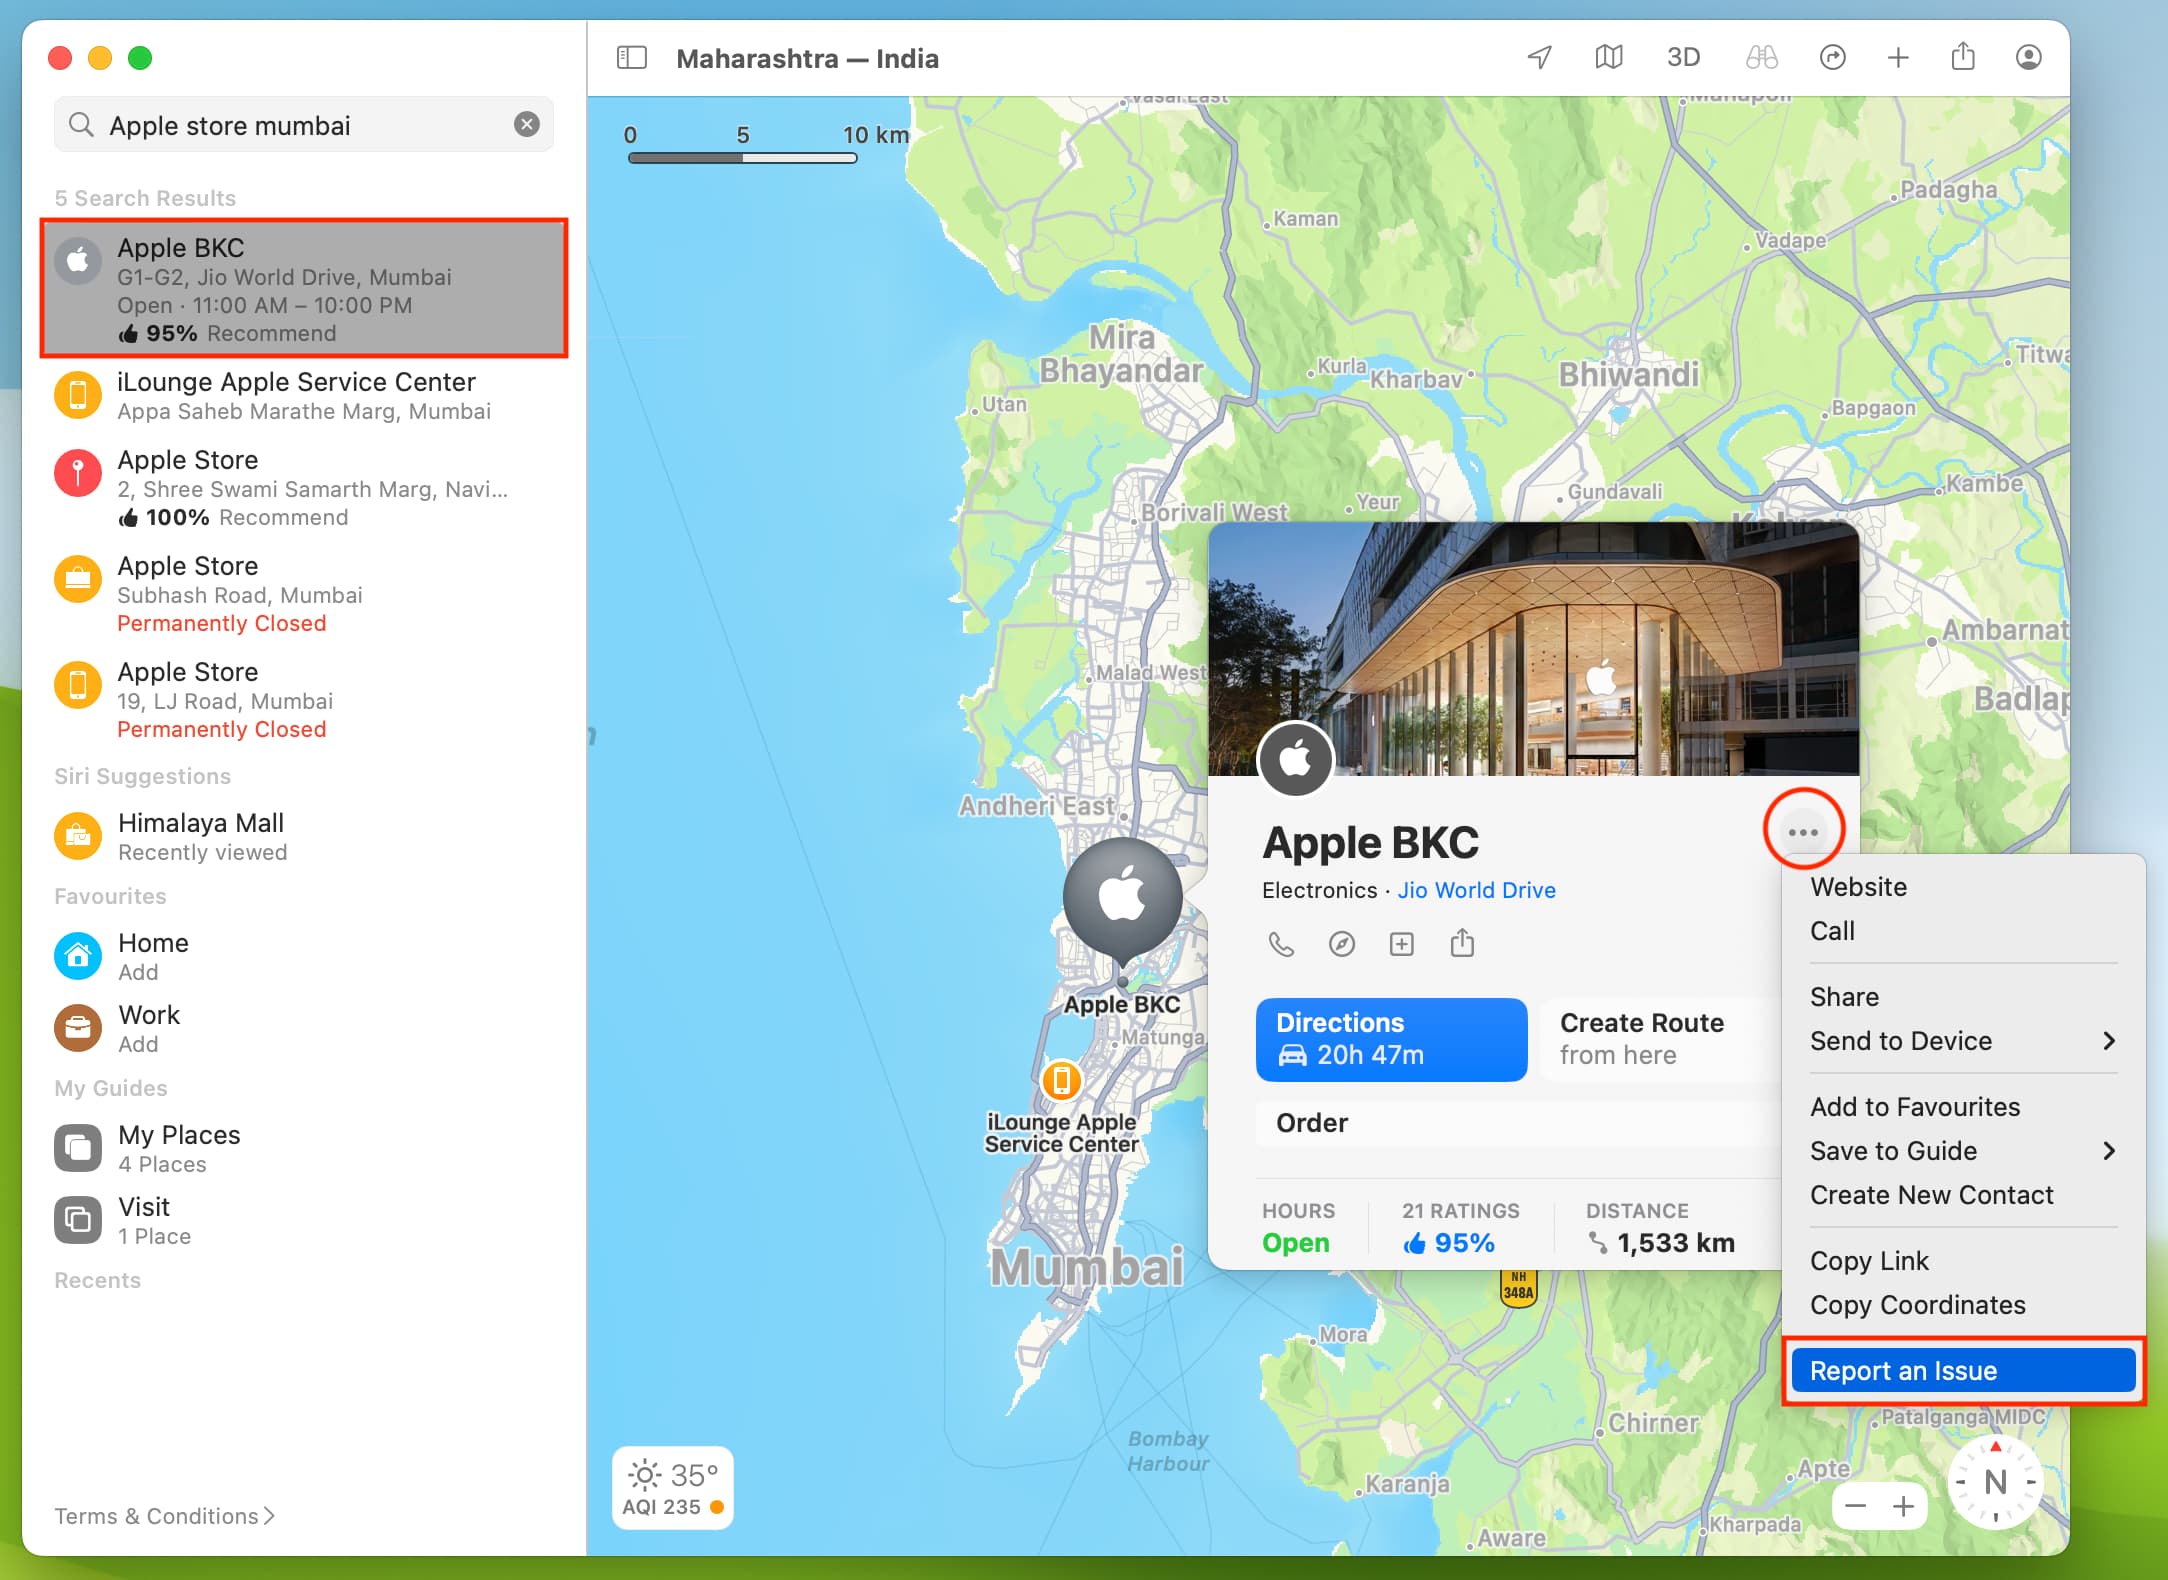Expand Send to Device submenu
The image size is (2168, 1580).
pyautogui.click(x=1964, y=1041)
